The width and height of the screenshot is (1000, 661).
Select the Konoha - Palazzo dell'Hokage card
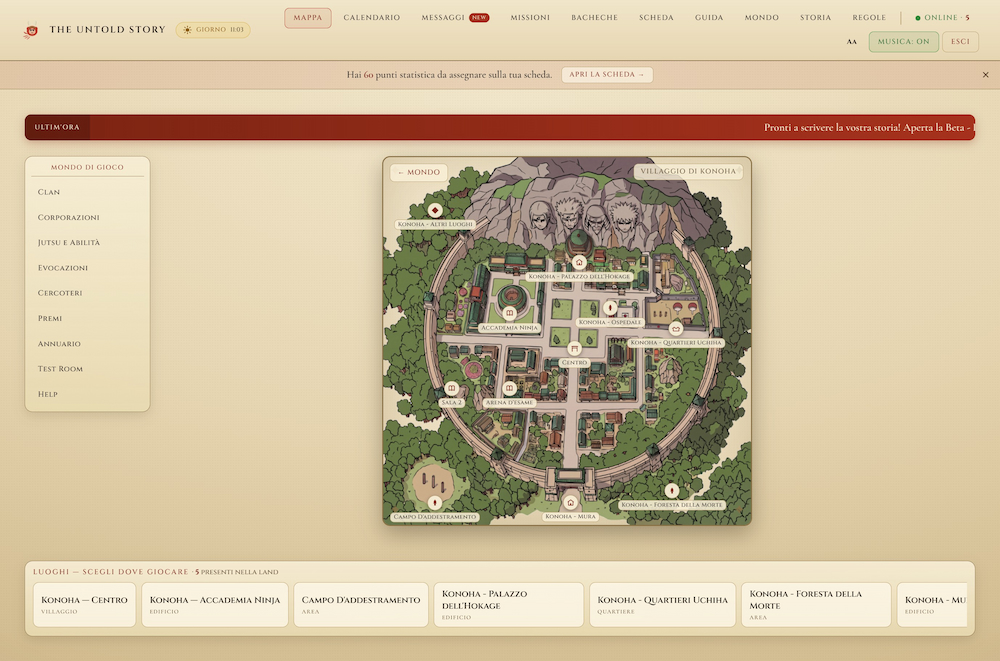point(508,604)
